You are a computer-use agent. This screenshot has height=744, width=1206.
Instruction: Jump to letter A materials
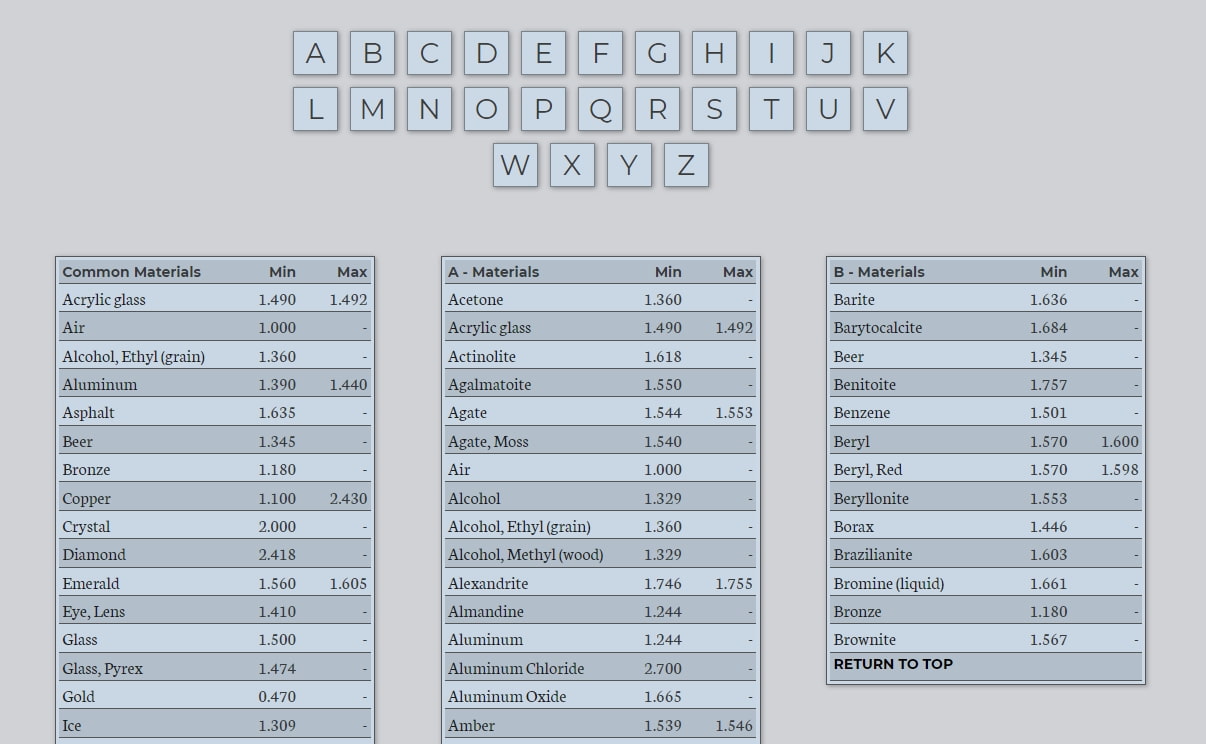(315, 53)
